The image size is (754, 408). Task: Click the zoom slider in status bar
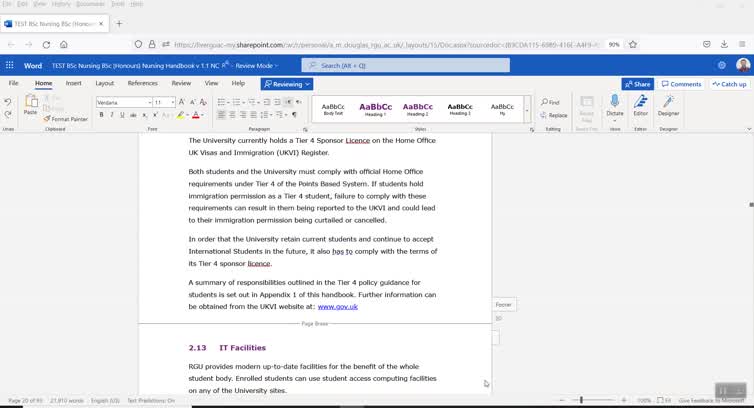click(580, 400)
